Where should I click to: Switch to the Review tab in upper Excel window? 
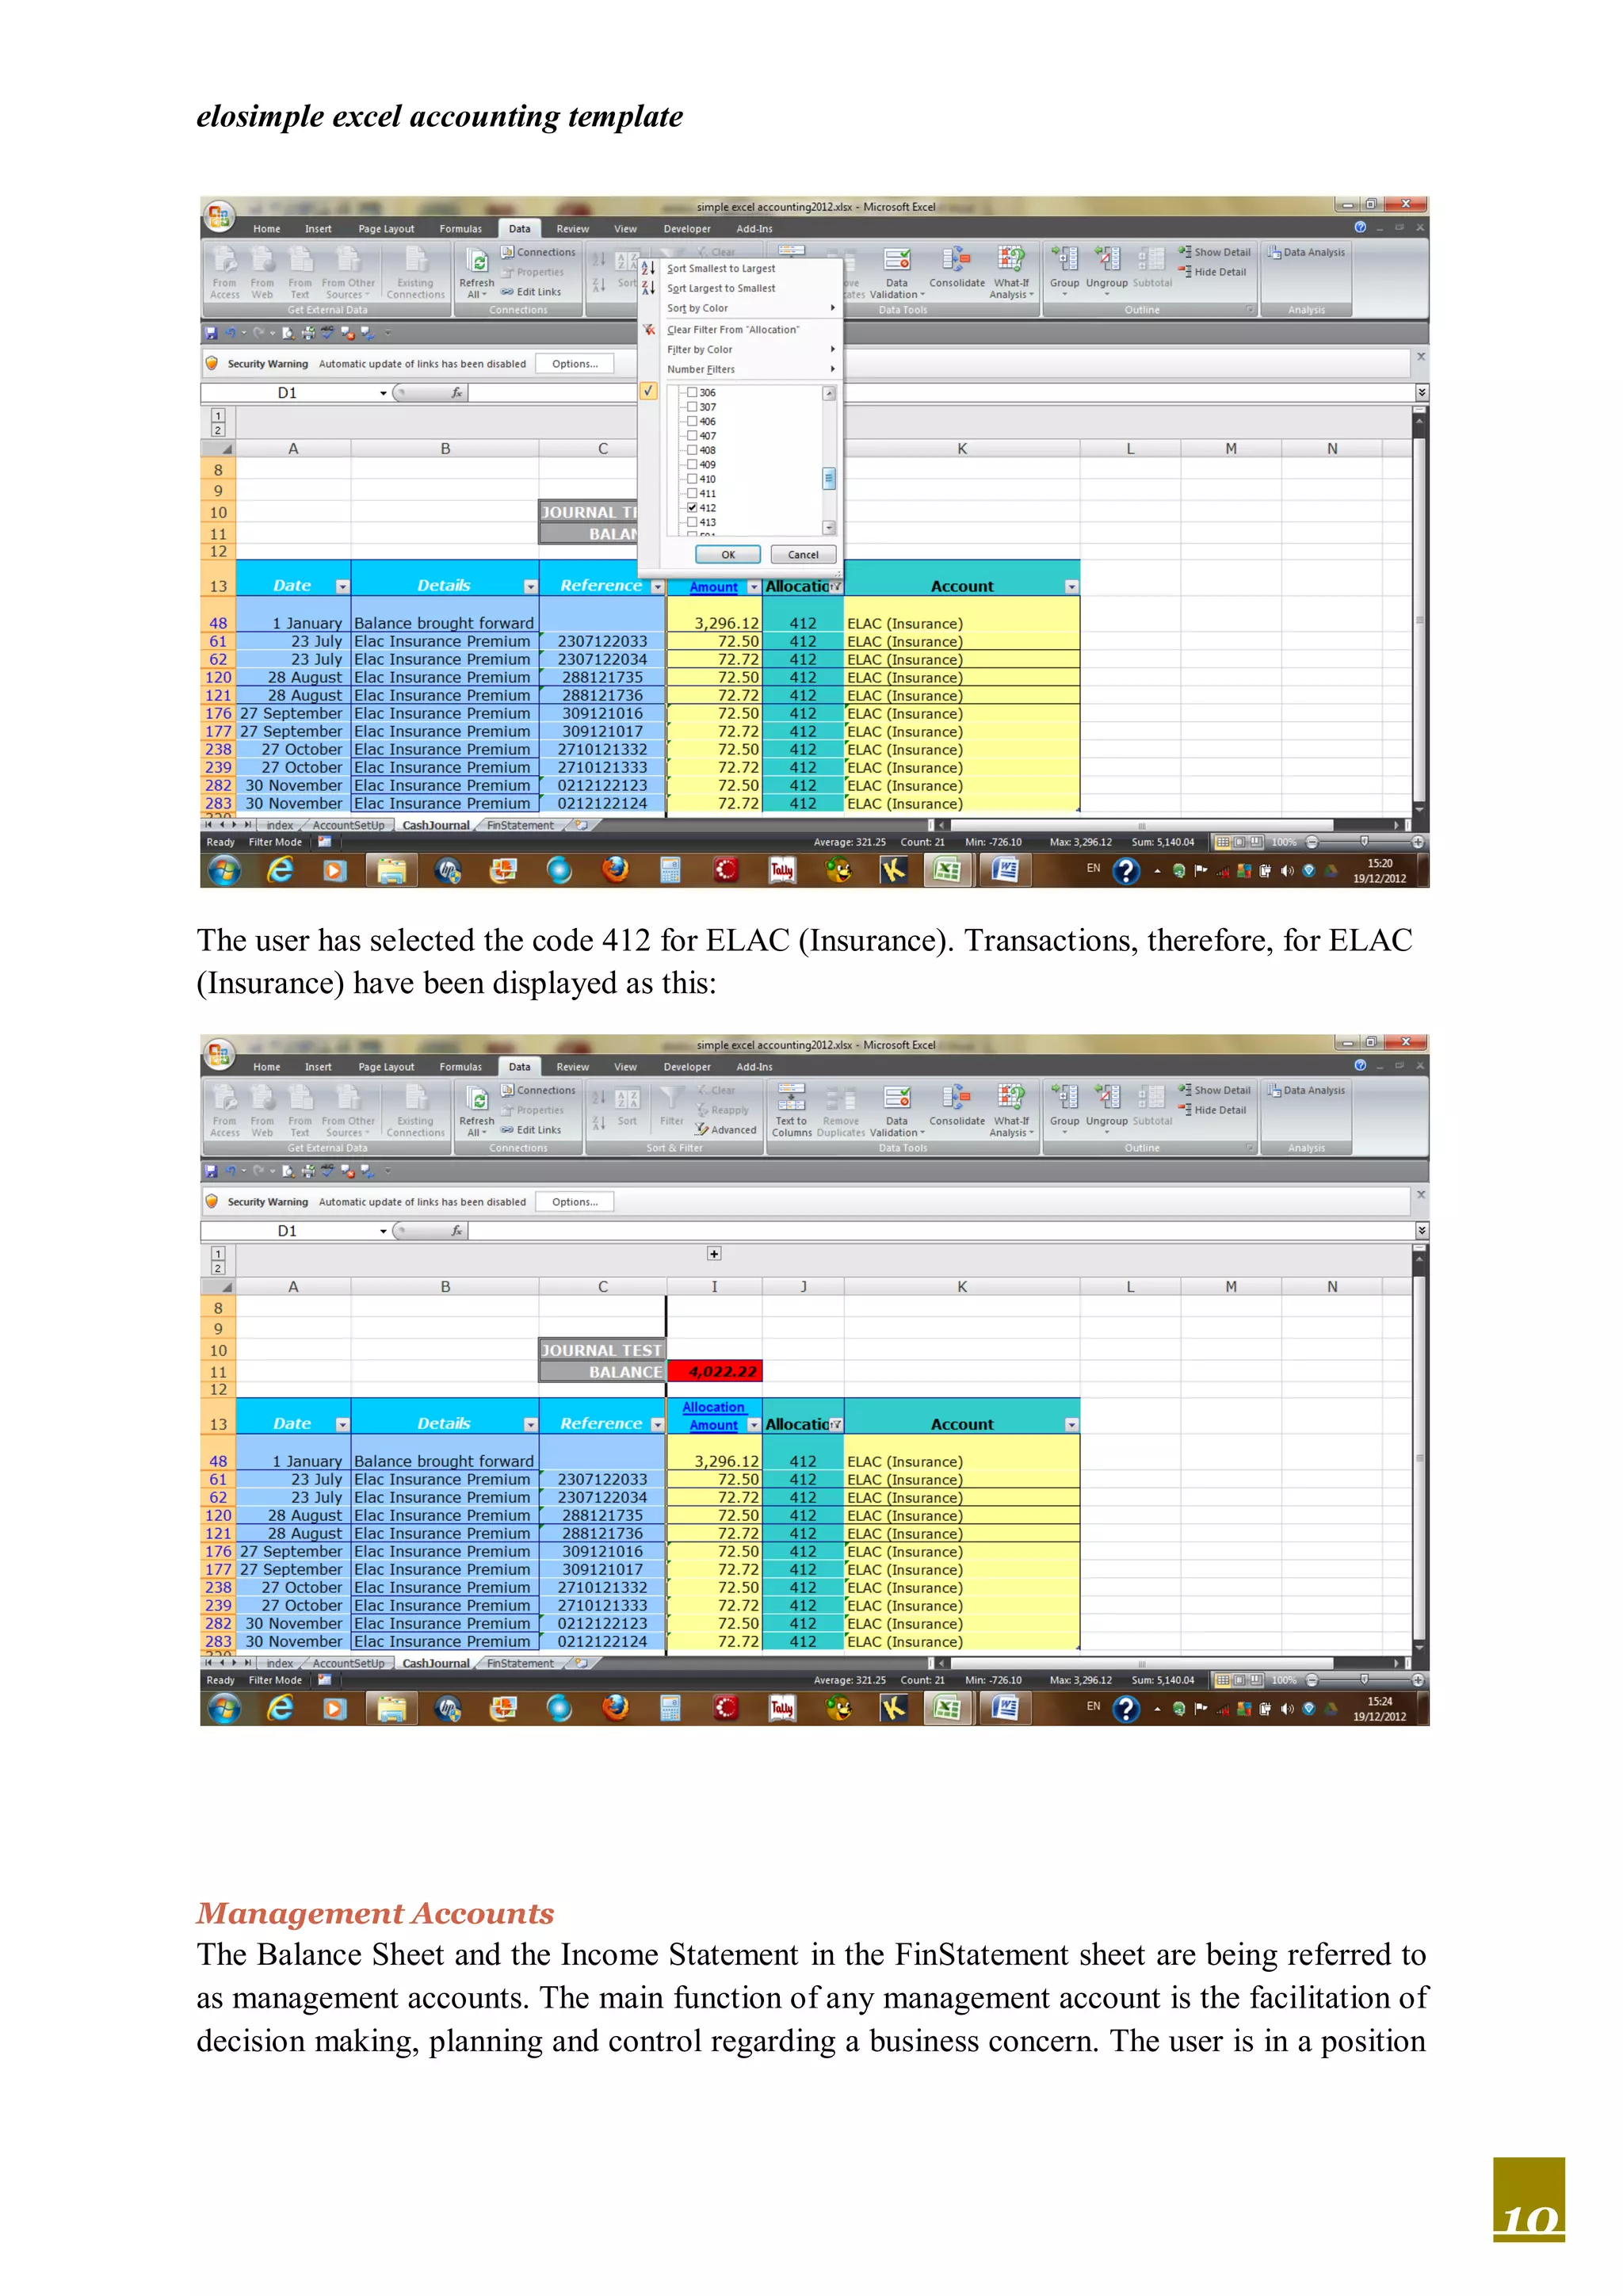tap(573, 229)
